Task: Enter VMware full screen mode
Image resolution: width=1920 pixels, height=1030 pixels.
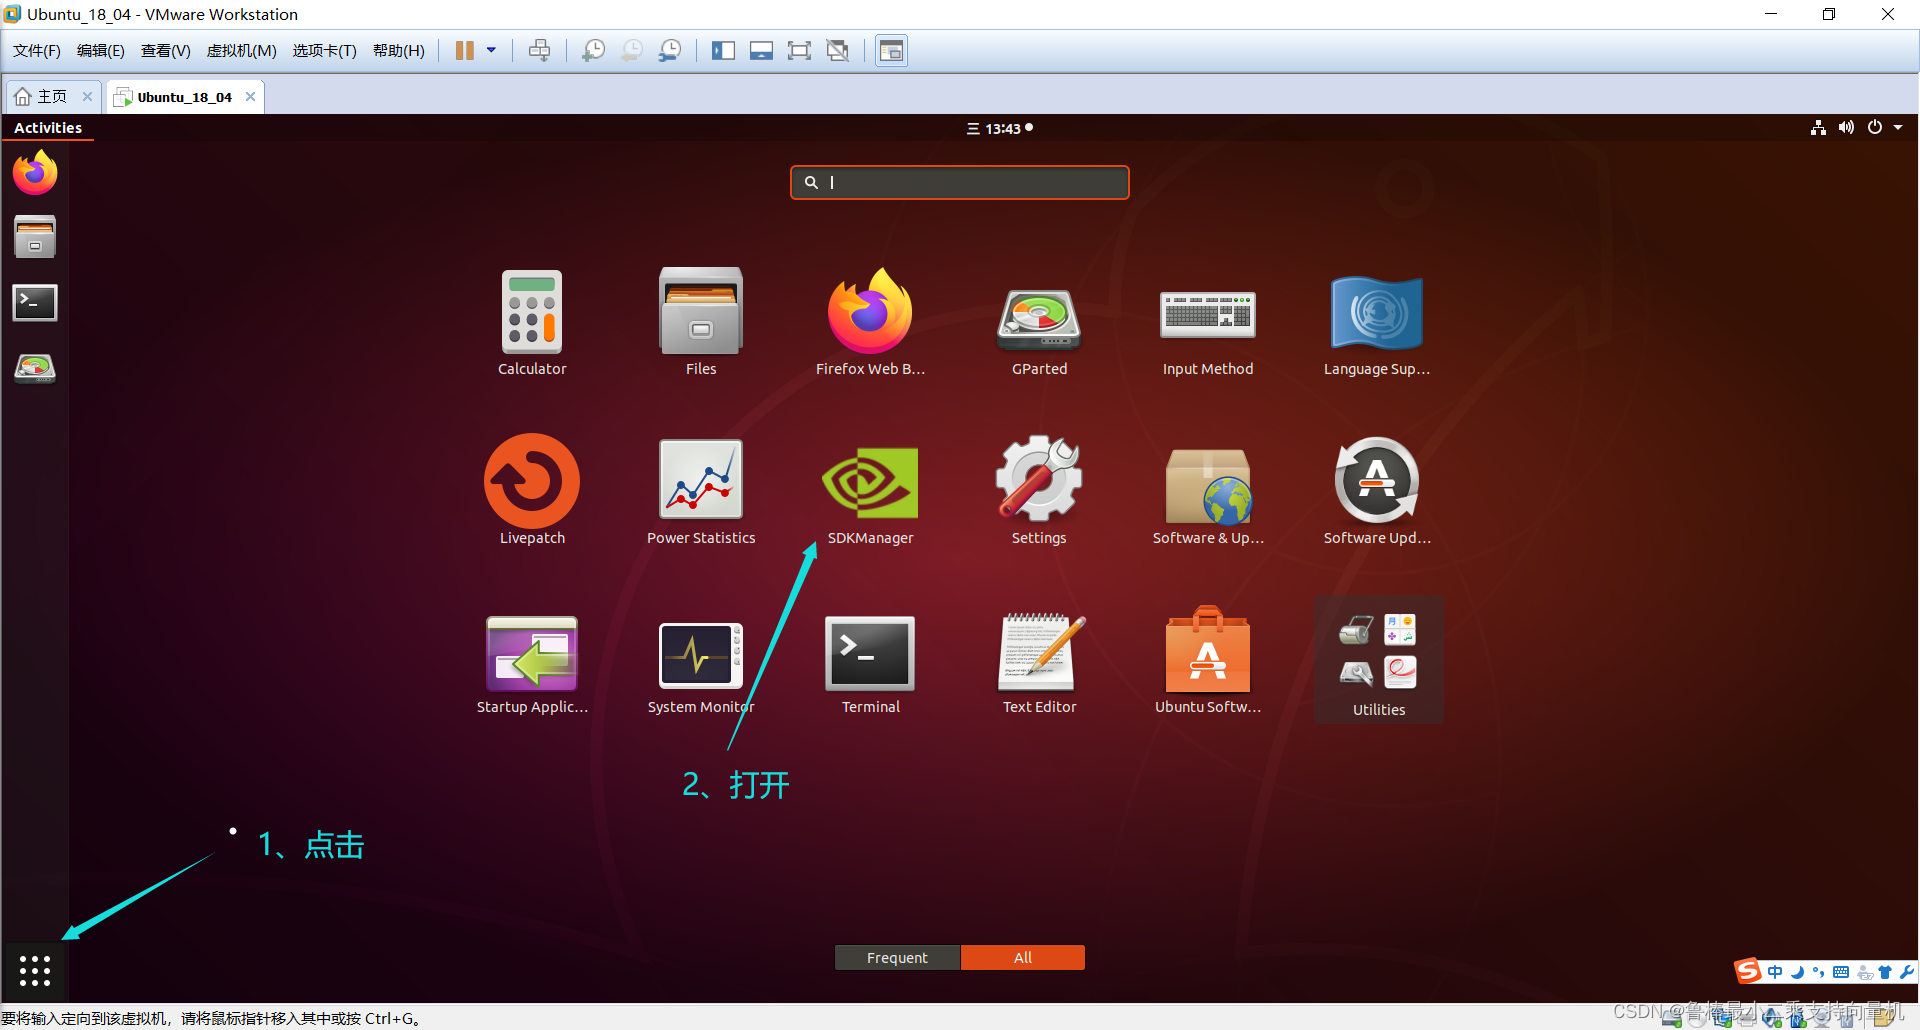Action: [799, 51]
